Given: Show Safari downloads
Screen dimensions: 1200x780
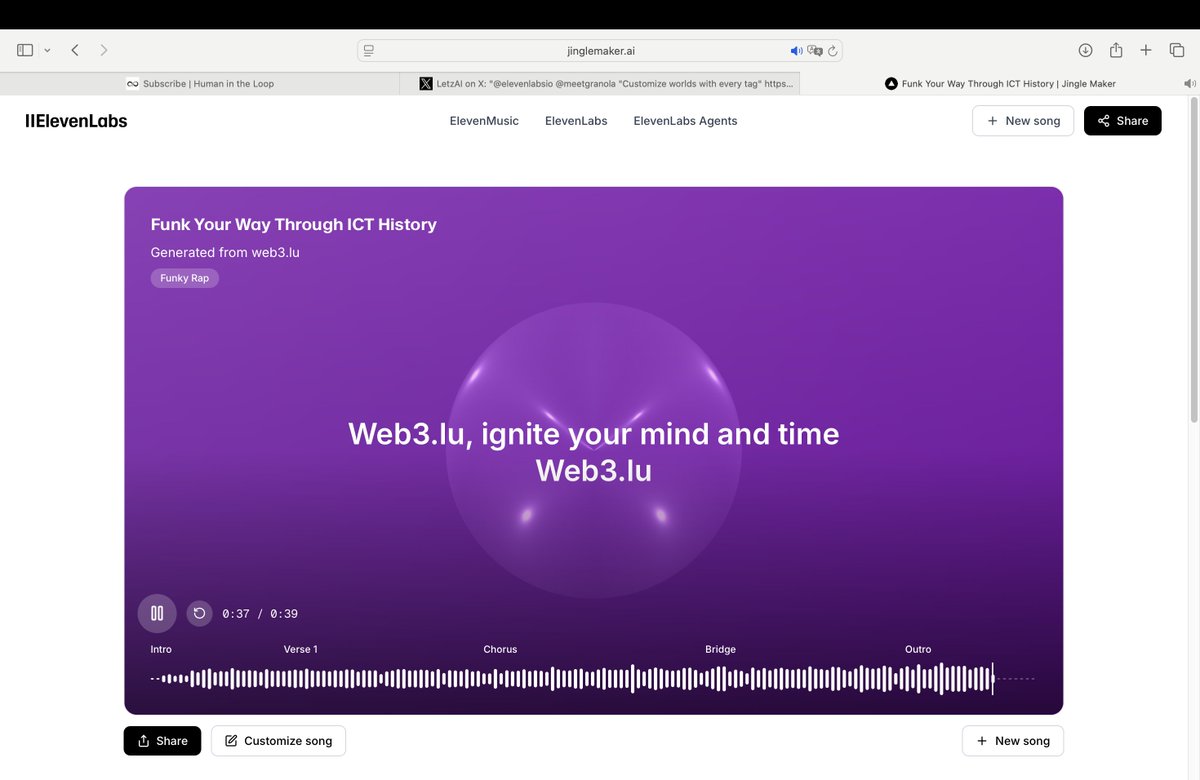Looking at the screenshot, I should coord(1085,50).
